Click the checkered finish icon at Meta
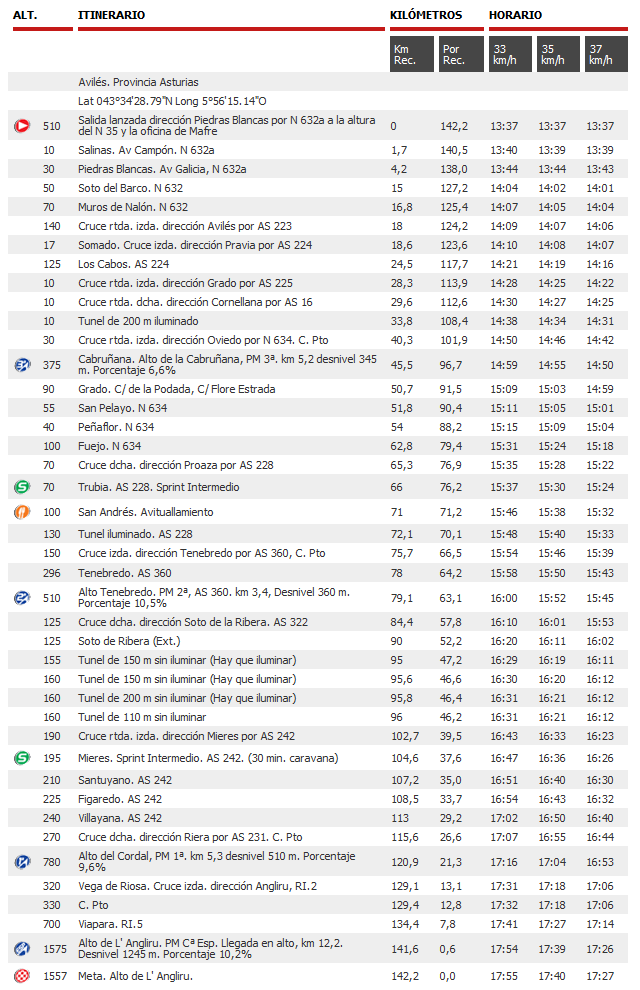The height and width of the screenshot is (990, 640). point(22,975)
